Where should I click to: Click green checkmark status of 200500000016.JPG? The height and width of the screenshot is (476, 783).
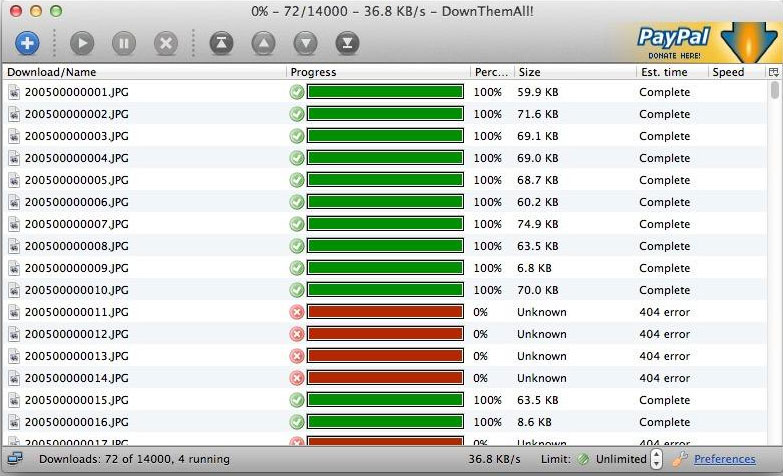[297, 422]
